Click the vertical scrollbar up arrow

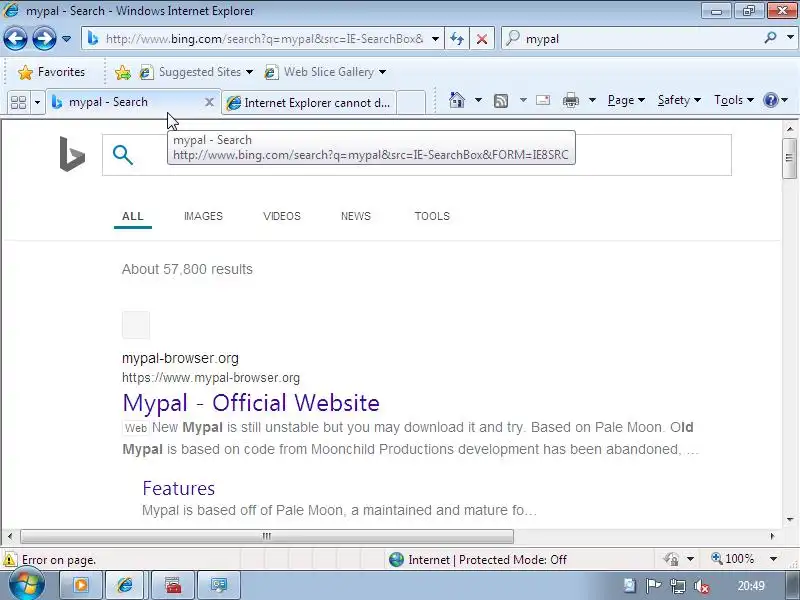coord(789,129)
